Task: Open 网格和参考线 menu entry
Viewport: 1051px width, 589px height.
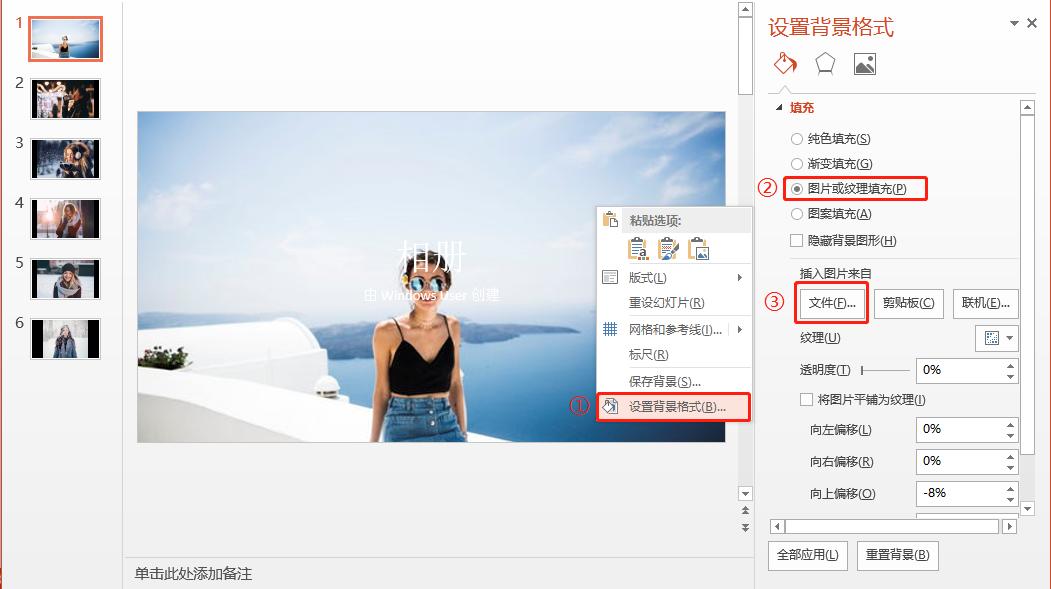Action: coord(674,330)
